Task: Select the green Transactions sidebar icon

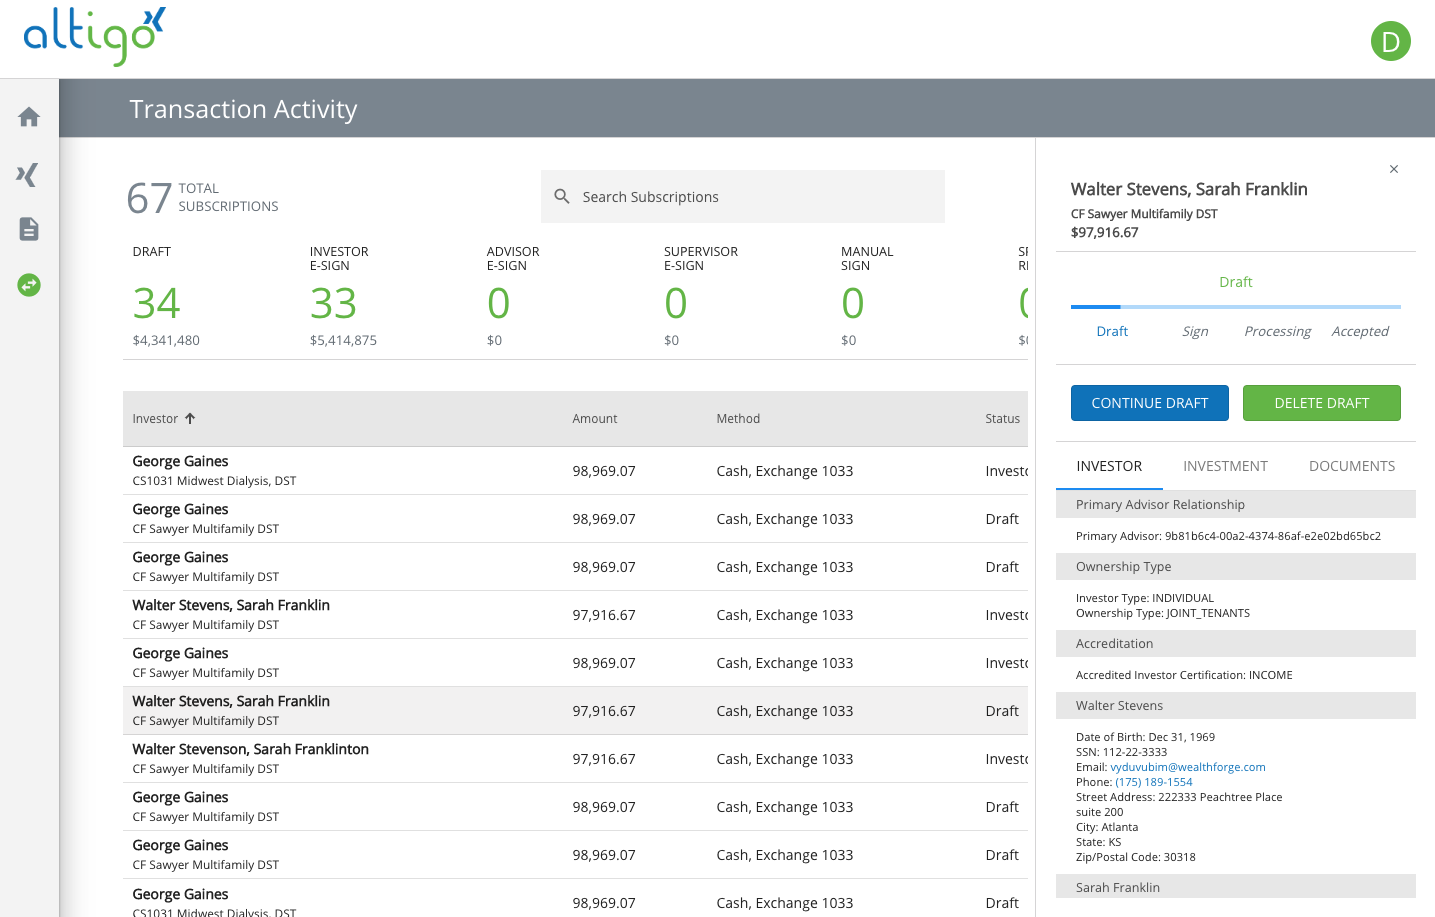Action: (x=29, y=285)
